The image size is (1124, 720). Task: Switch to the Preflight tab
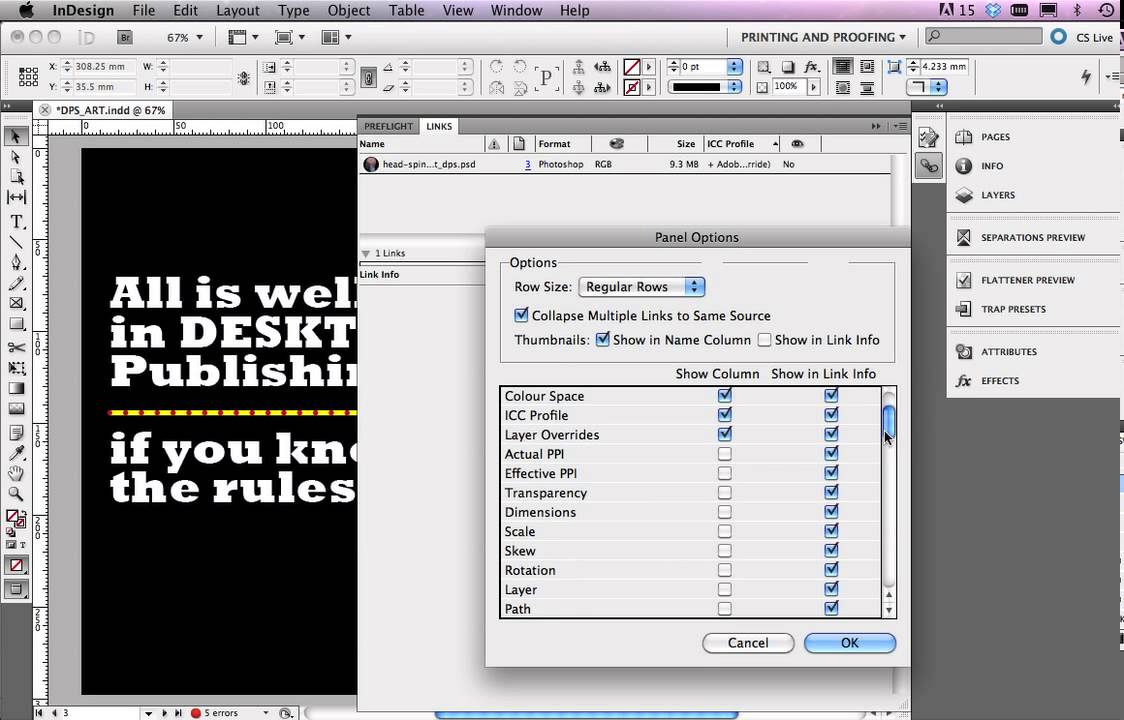[388, 126]
